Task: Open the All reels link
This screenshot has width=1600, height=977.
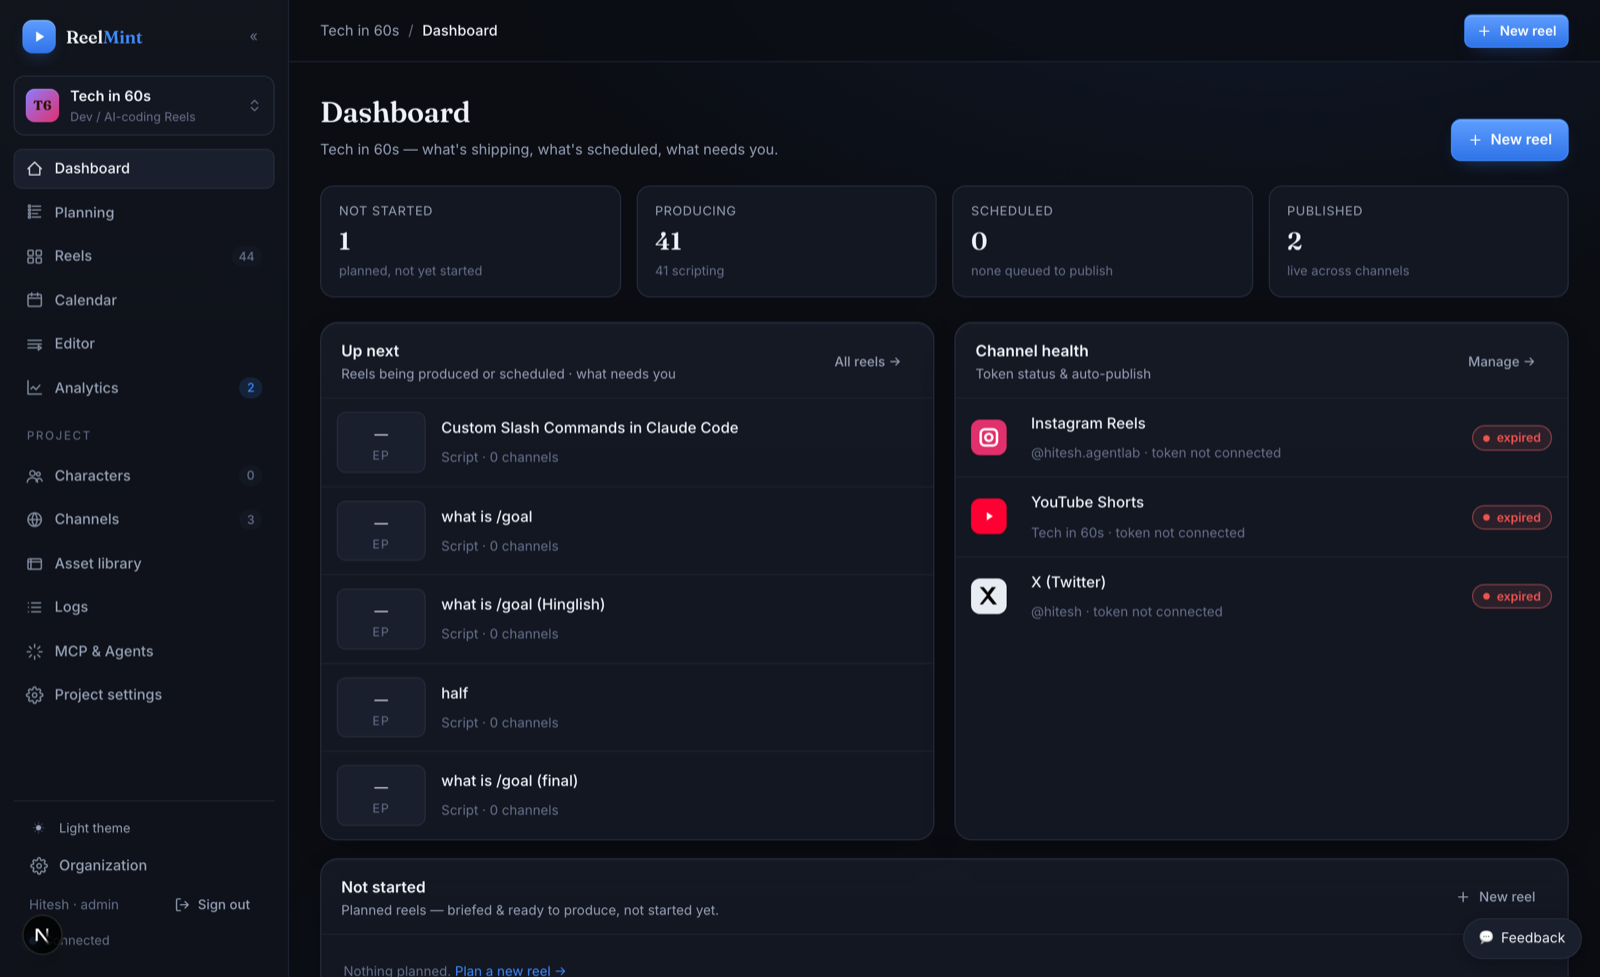Action: [867, 362]
